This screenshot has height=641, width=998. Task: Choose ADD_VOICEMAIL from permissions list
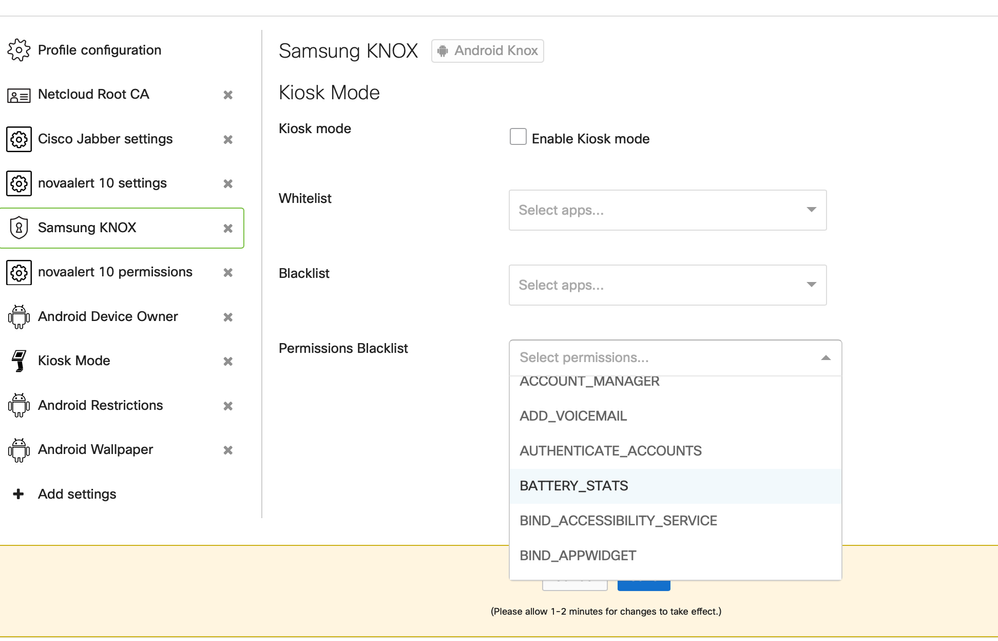point(675,416)
